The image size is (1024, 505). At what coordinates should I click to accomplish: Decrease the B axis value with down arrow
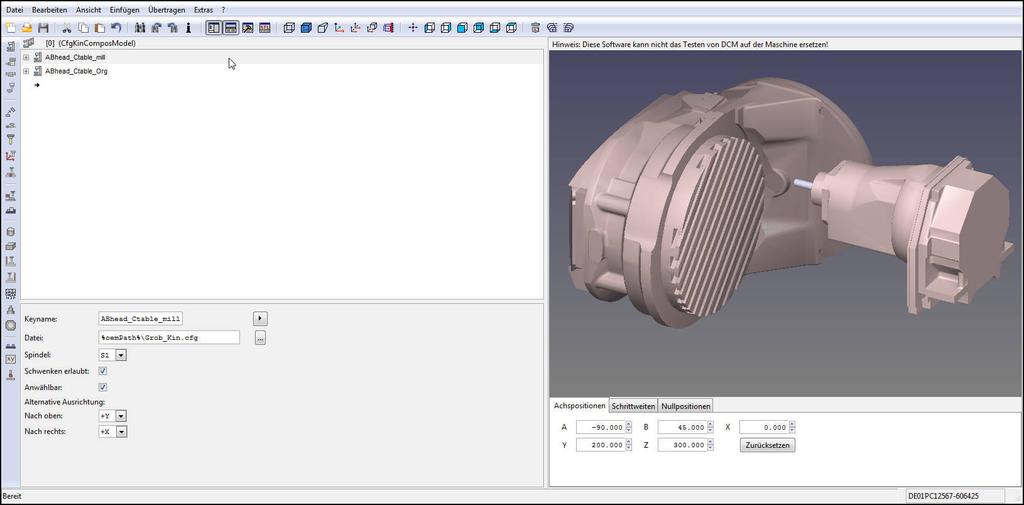710,431
